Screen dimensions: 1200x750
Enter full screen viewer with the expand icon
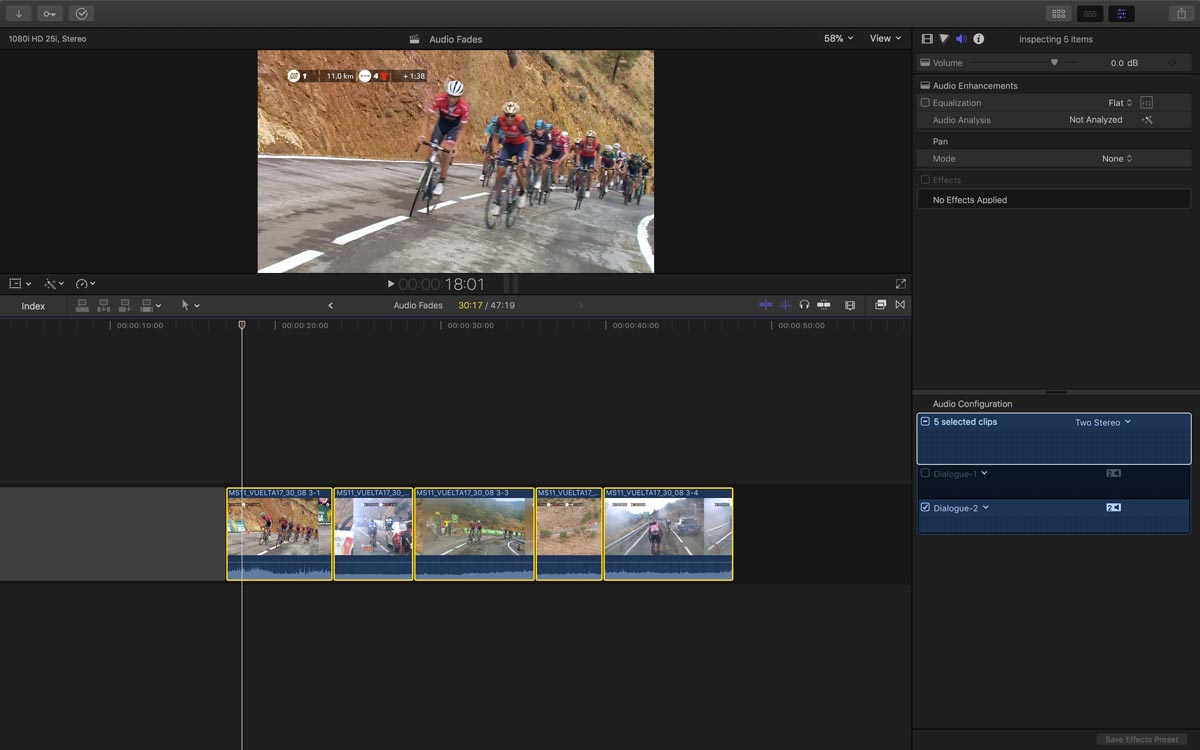tap(900, 284)
